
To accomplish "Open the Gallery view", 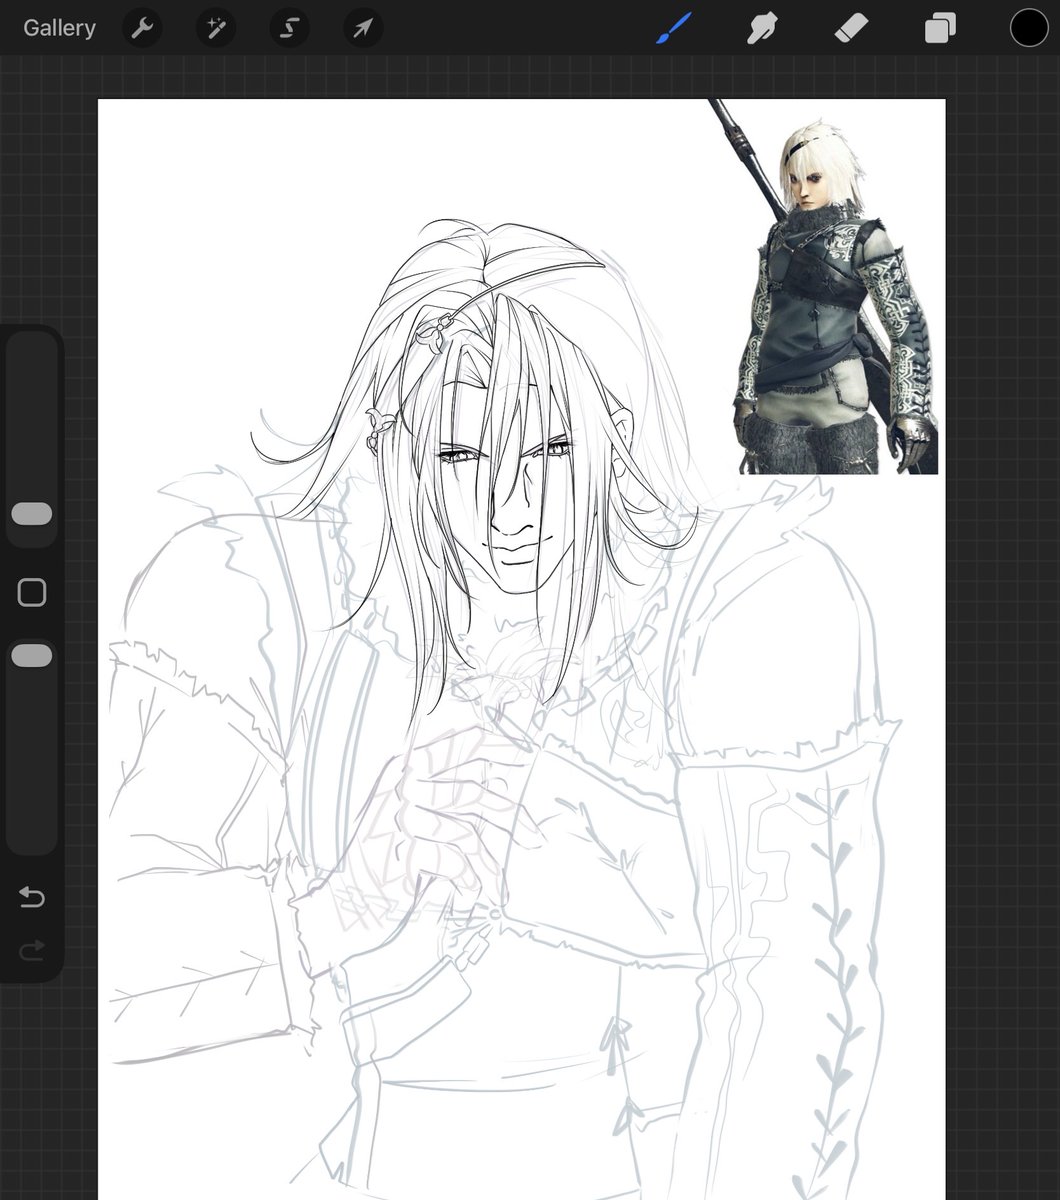I will point(59,28).
